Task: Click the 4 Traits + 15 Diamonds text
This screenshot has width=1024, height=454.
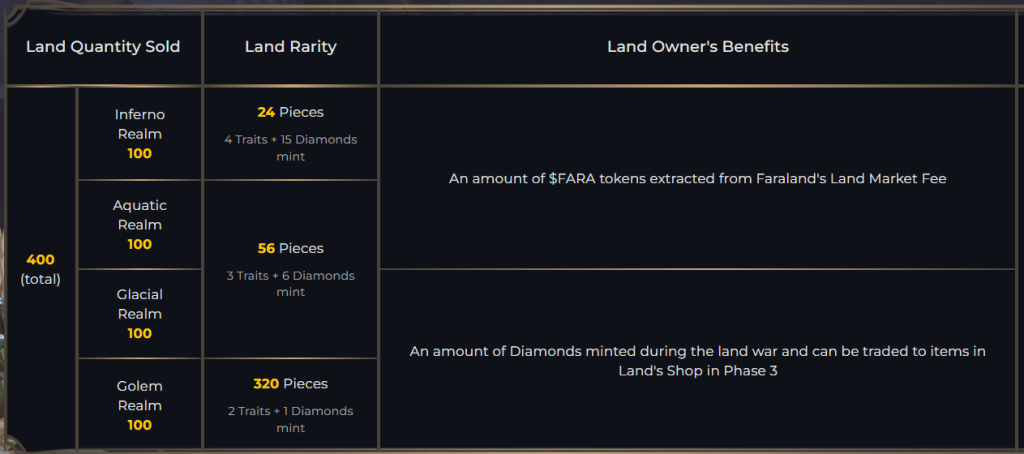Action: coord(290,147)
